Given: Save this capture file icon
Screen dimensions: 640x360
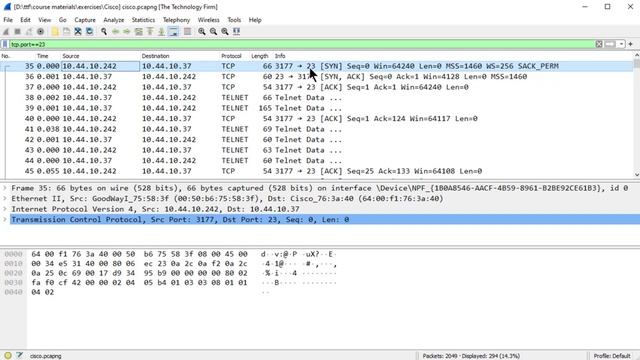Looking at the screenshot, I should pos(66,31).
